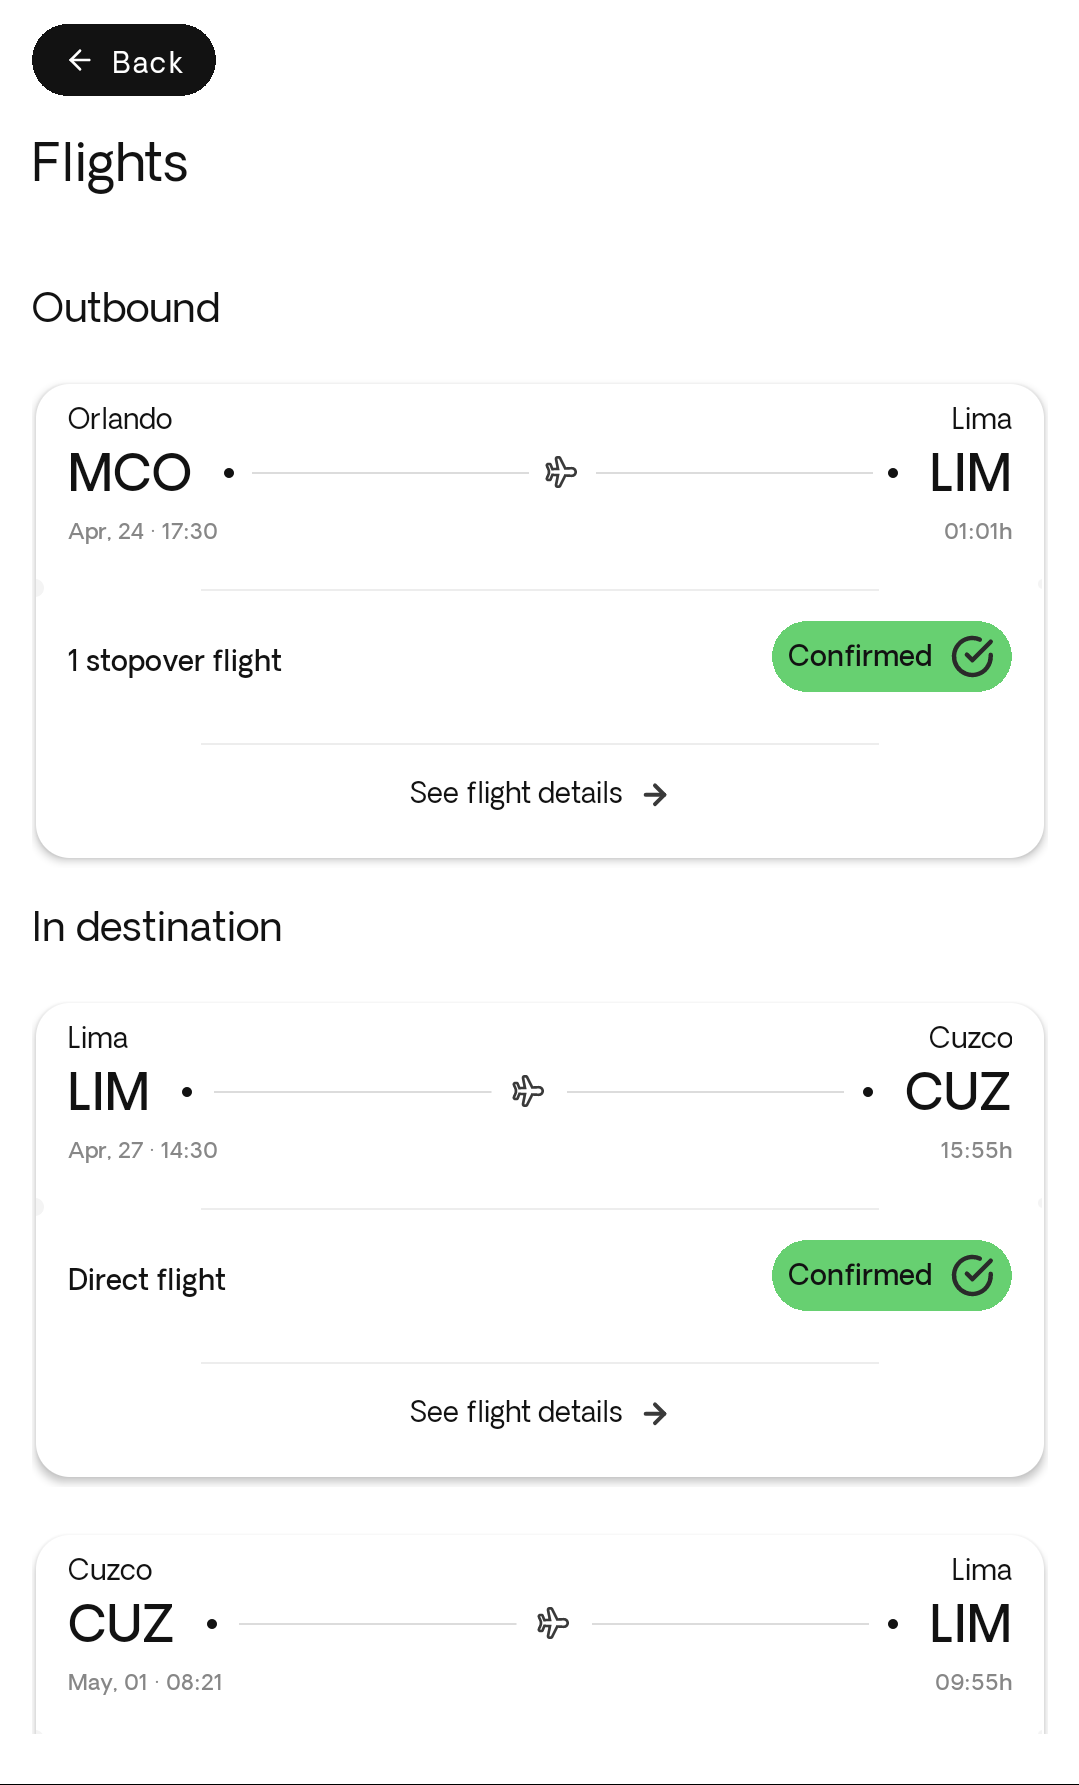The image size is (1079, 1785).
Task: Click arrow icon beside outbound flight details
Action: click(x=655, y=795)
